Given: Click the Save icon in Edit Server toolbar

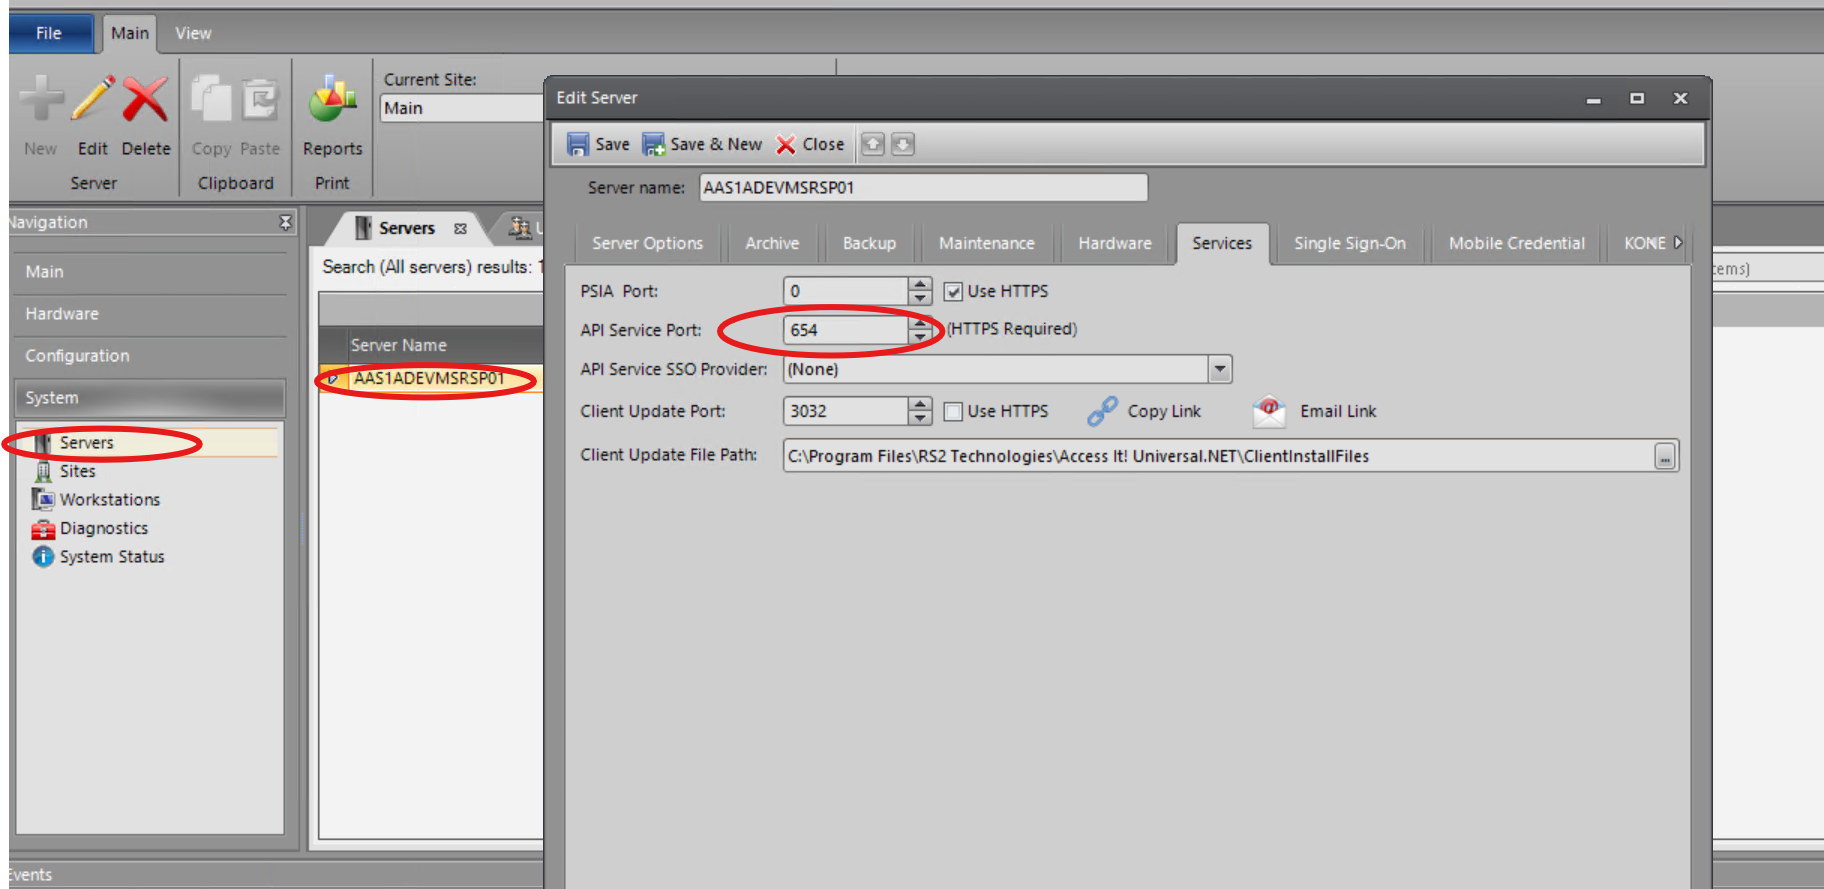Looking at the screenshot, I should pos(578,145).
